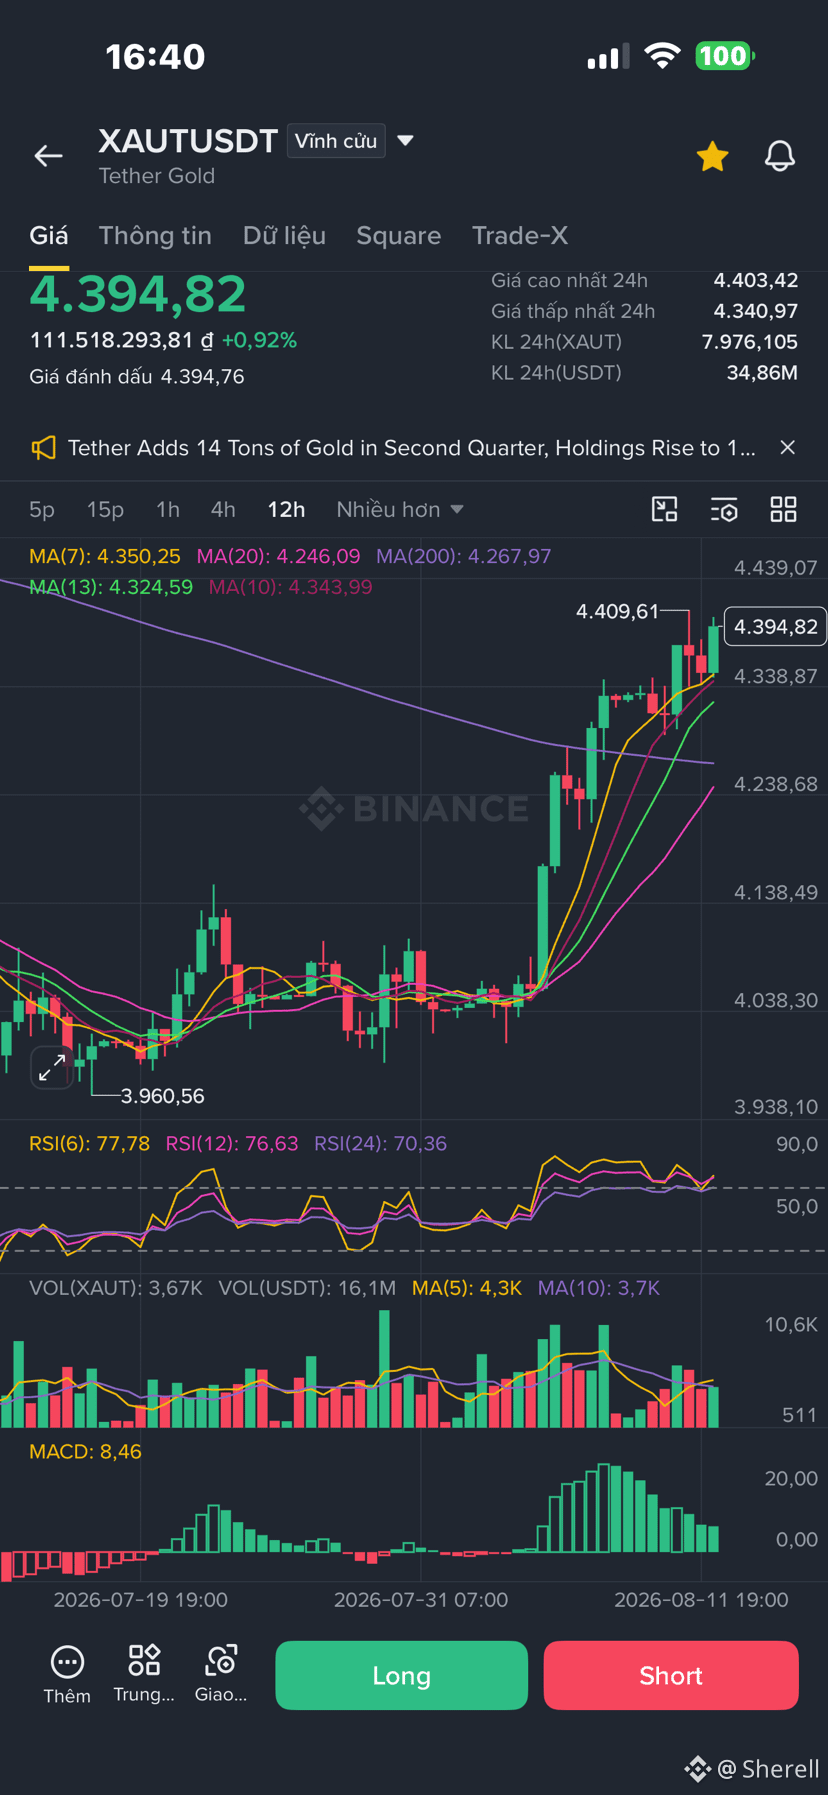Screen dimensions: 828x1795
Task: Tap Giá đánh dấu mark price
Action: click(137, 377)
